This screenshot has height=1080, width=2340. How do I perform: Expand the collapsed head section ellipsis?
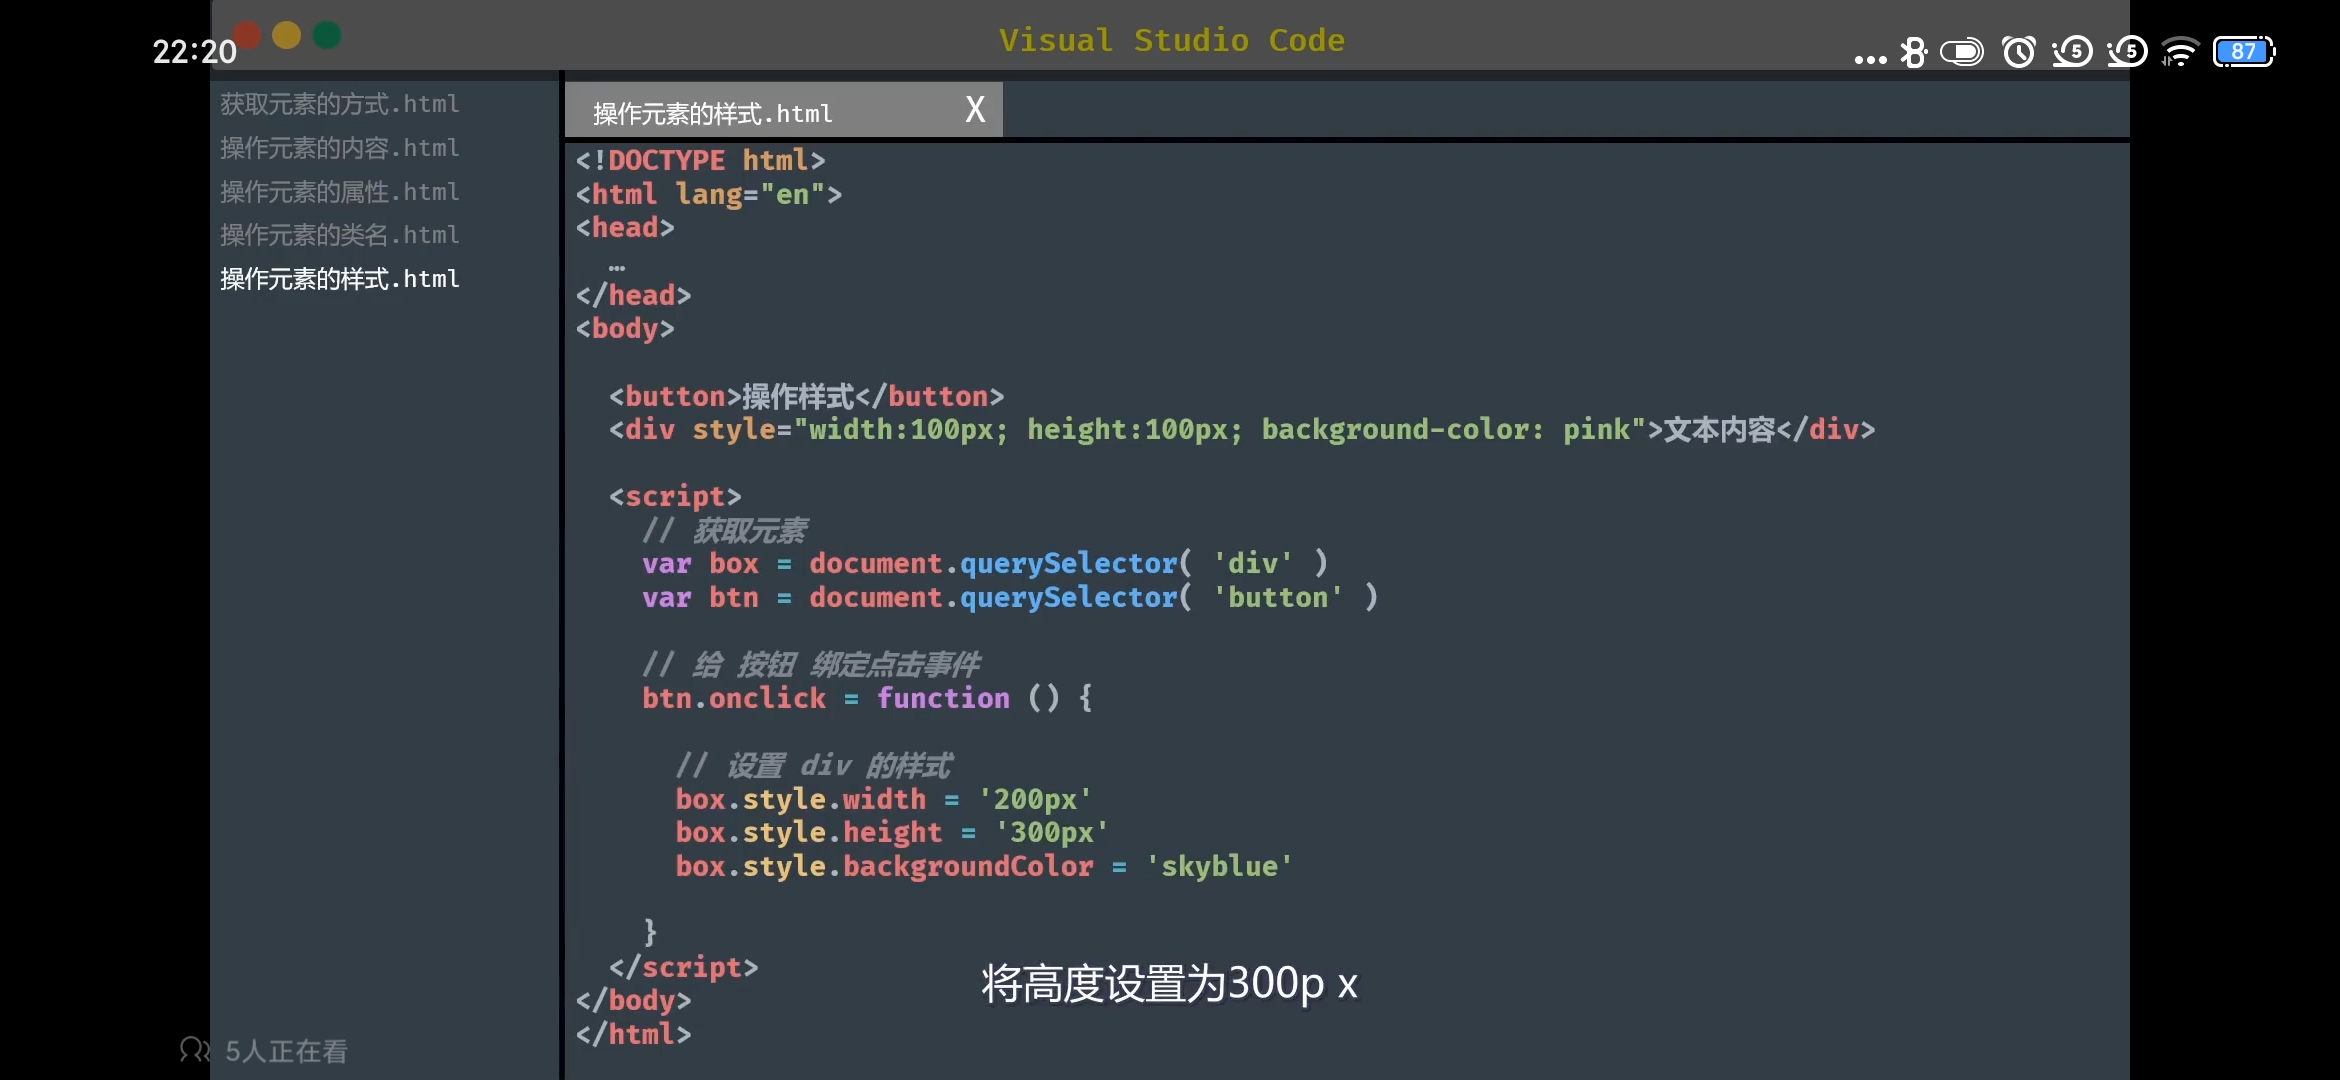(617, 266)
